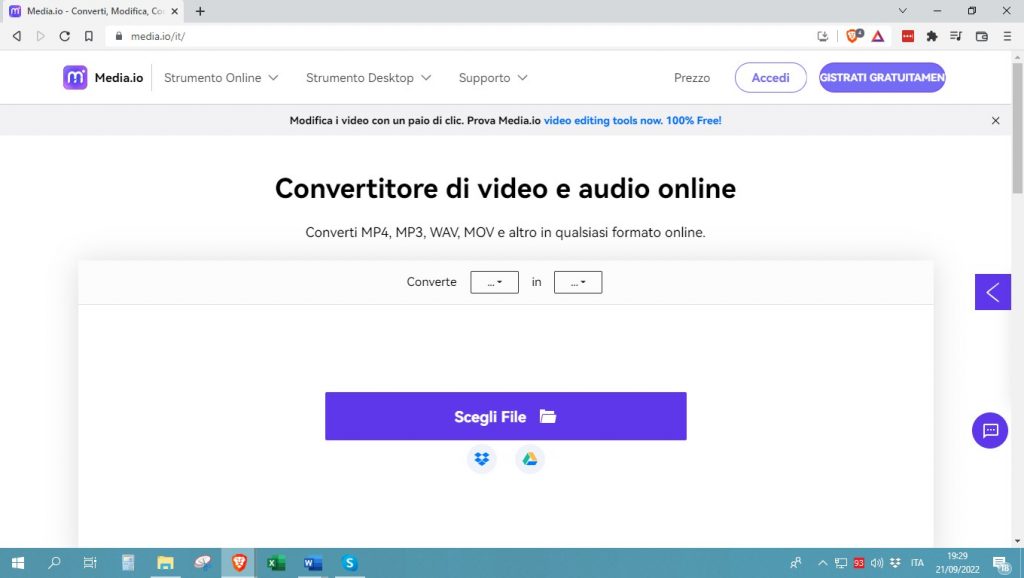Upload a file from Dropbox
1024x578 pixels.
(481, 459)
